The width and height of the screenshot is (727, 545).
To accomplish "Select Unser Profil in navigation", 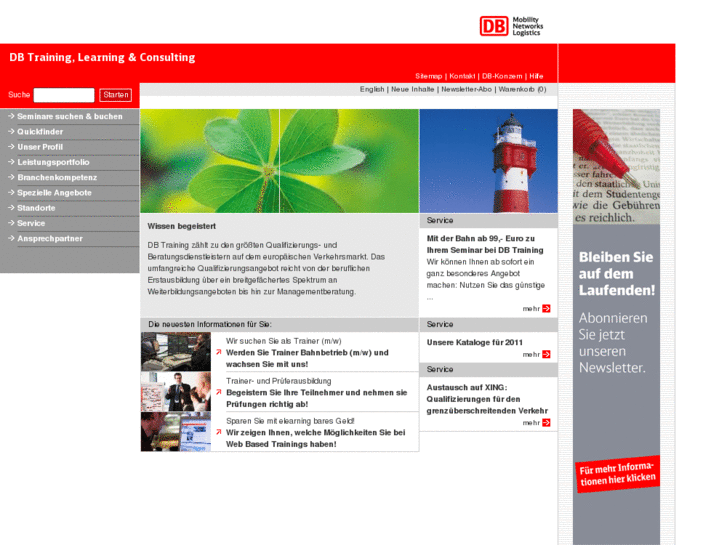I will coord(40,147).
